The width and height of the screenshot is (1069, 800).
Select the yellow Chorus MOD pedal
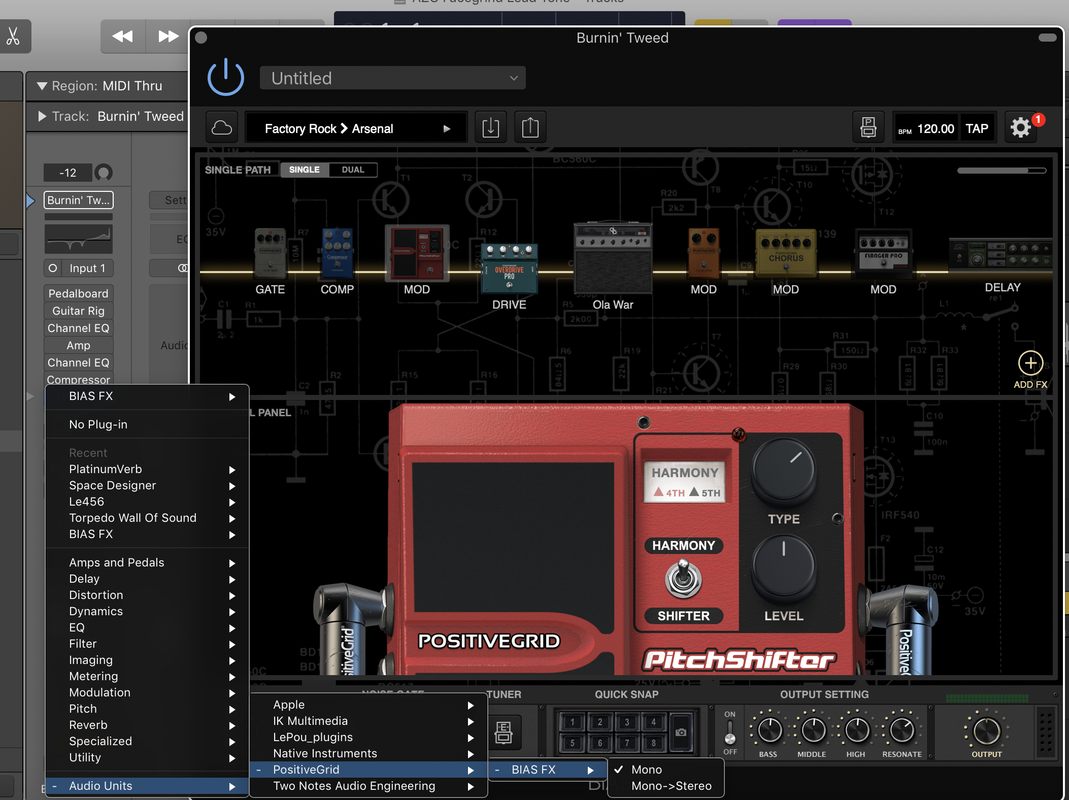[x=785, y=253]
